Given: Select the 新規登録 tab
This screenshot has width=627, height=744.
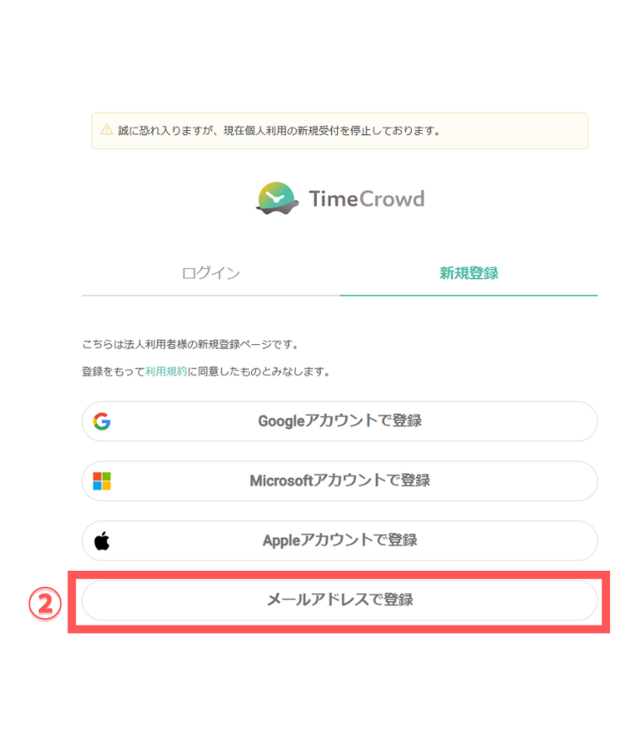Looking at the screenshot, I should coord(469,273).
